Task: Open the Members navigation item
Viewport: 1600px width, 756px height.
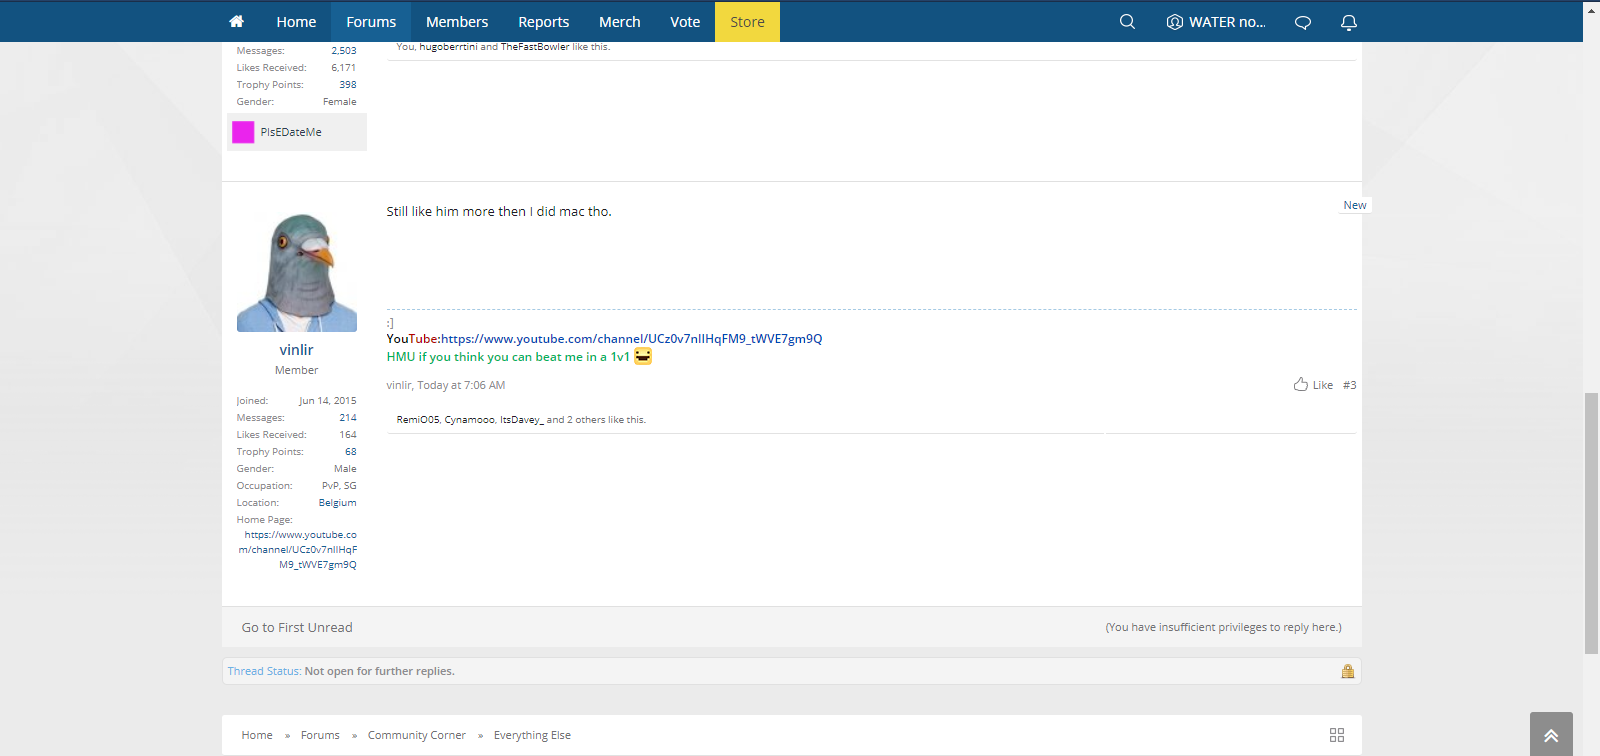Action: tap(457, 22)
